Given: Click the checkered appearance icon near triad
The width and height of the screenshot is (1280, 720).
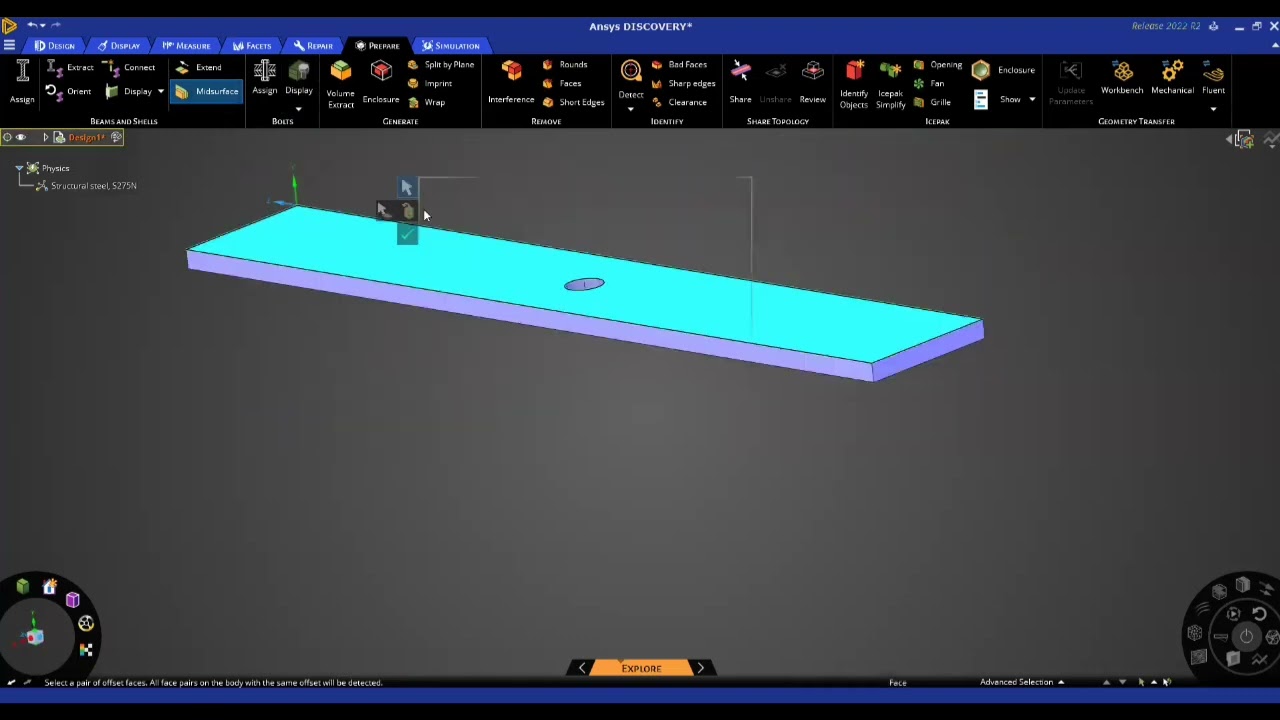Looking at the screenshot, I should [86, 650].
